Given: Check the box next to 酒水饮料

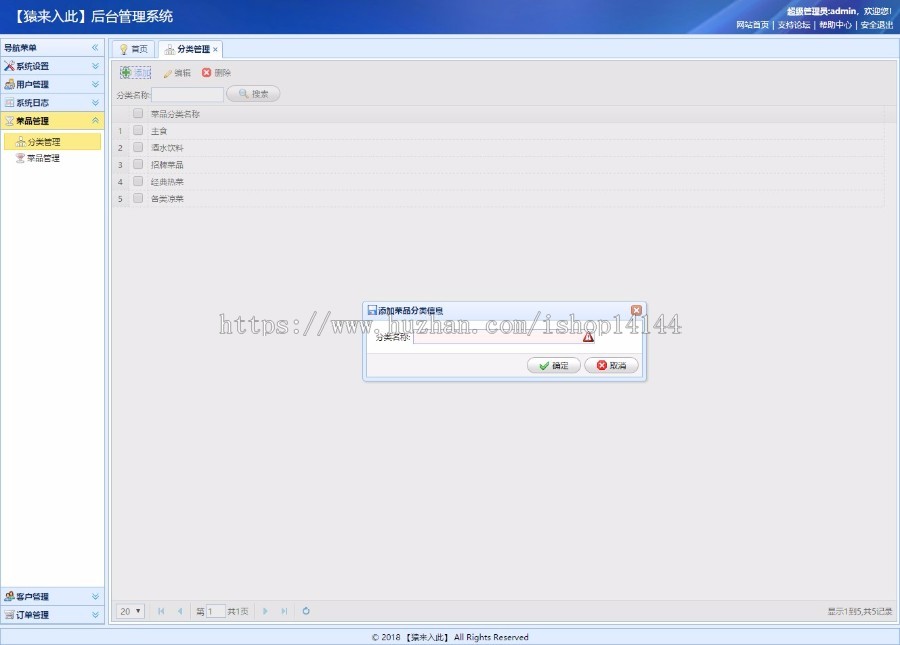Looking at the screenshot, I should pos(138,148).
